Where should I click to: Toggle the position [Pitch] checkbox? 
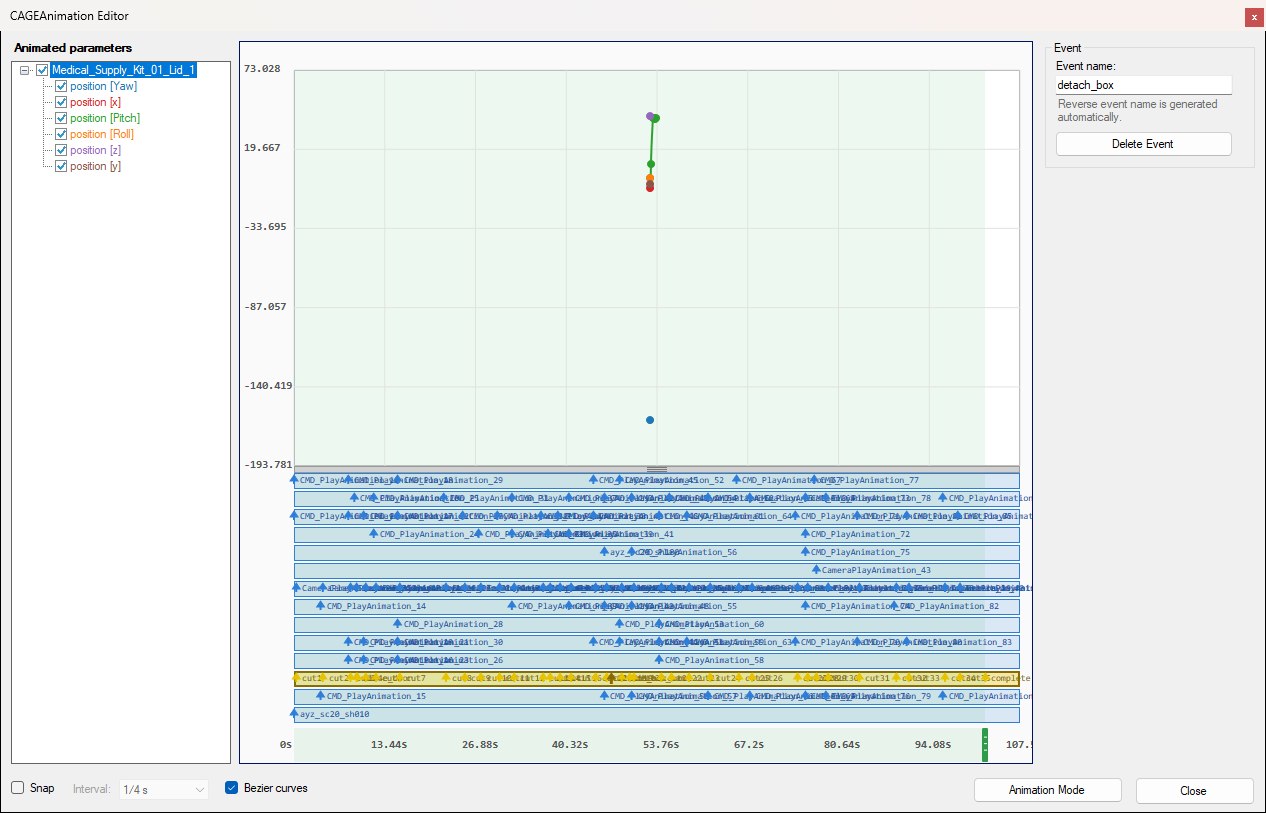tap(61, 118)
